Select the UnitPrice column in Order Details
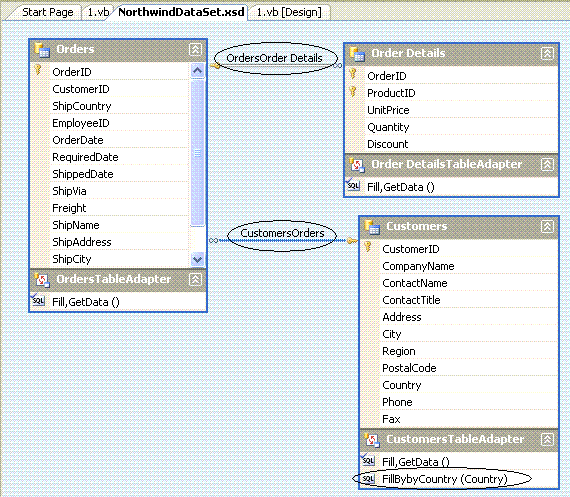This screenshot has height=497, width=570. (x=388, y=110)
